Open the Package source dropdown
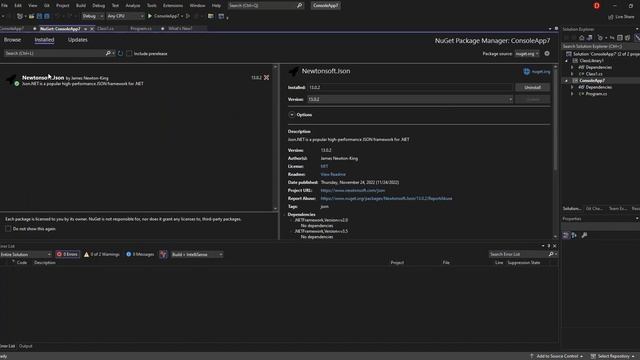The image size is (640, 360). point(527,53)
